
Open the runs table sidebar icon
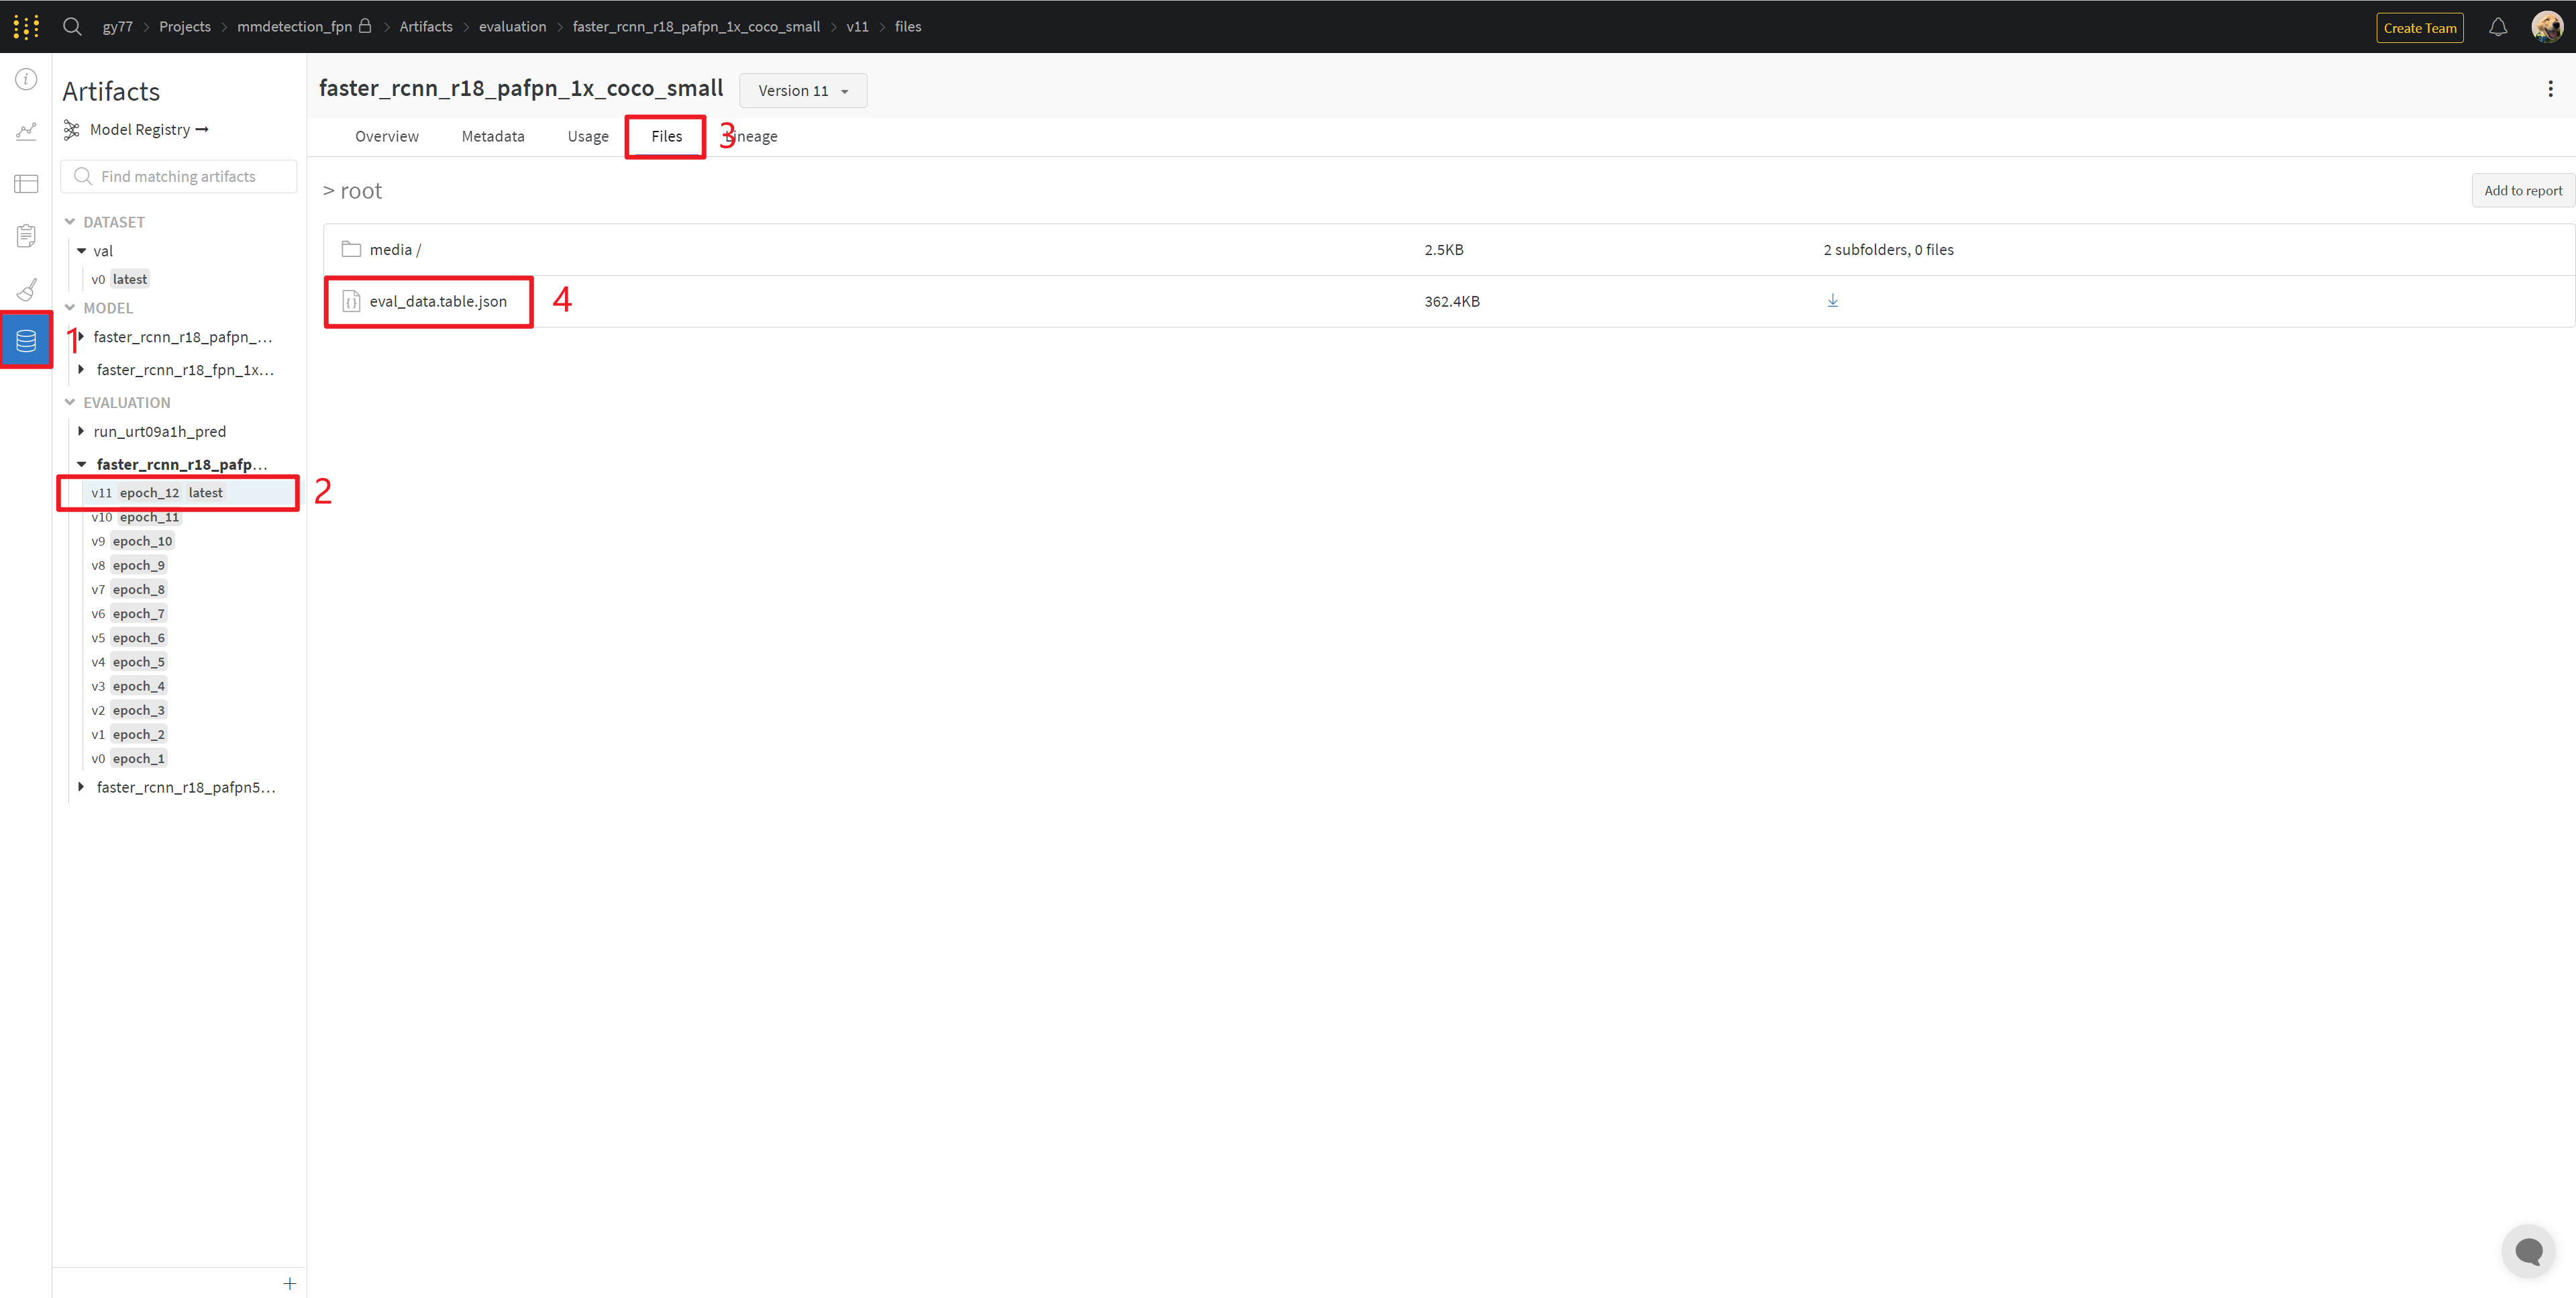[26, 184]
